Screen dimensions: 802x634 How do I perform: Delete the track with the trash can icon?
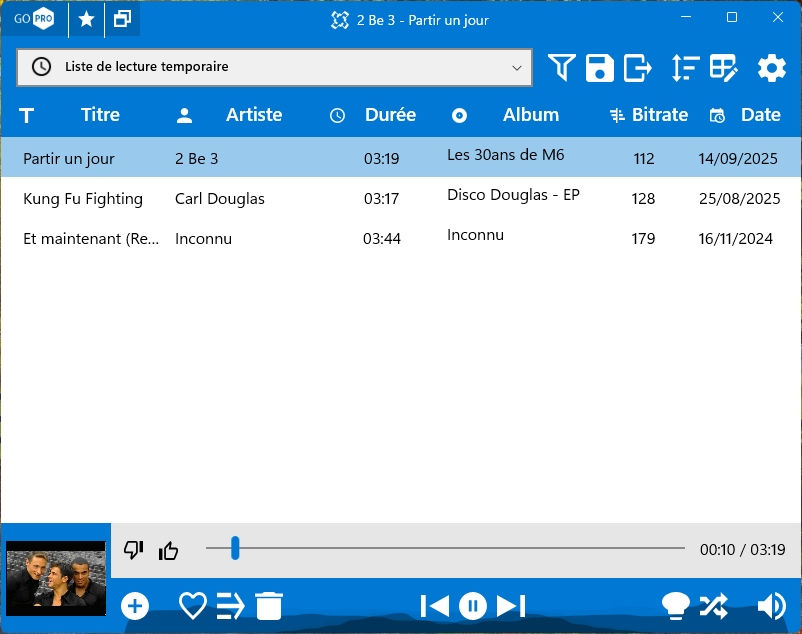click(x=269, y=606)
